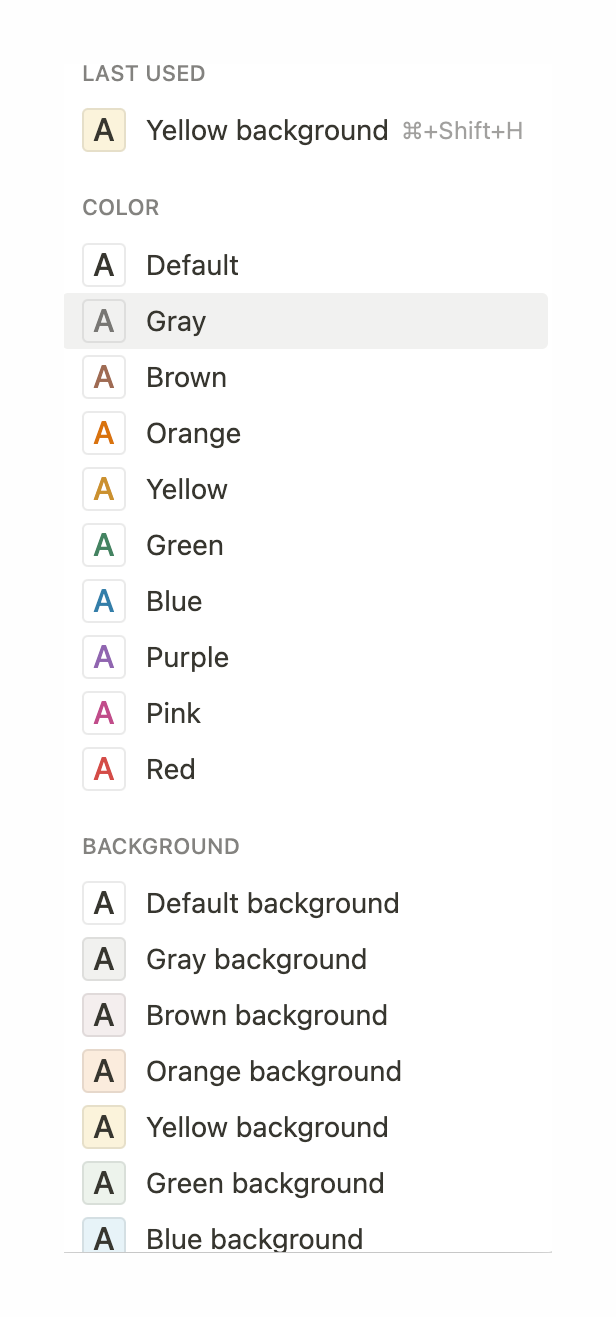Select the orange "A" letter icon
This screenshot has height=1317, width=616.
pos(103,433)
